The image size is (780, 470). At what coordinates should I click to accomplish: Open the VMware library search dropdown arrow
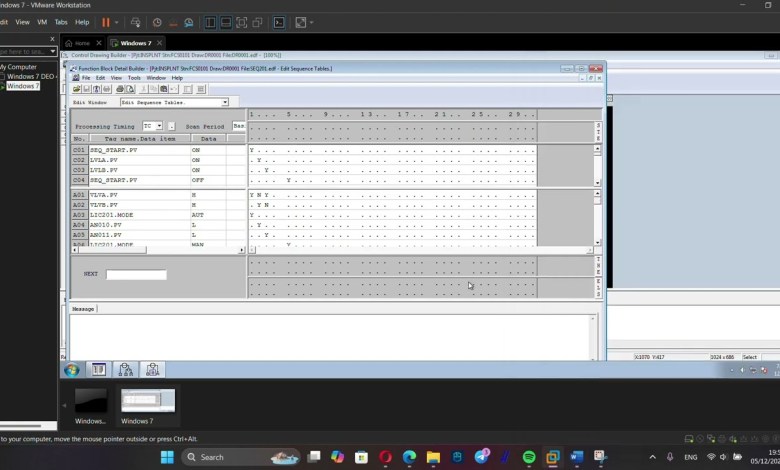(x=53, y=51)
